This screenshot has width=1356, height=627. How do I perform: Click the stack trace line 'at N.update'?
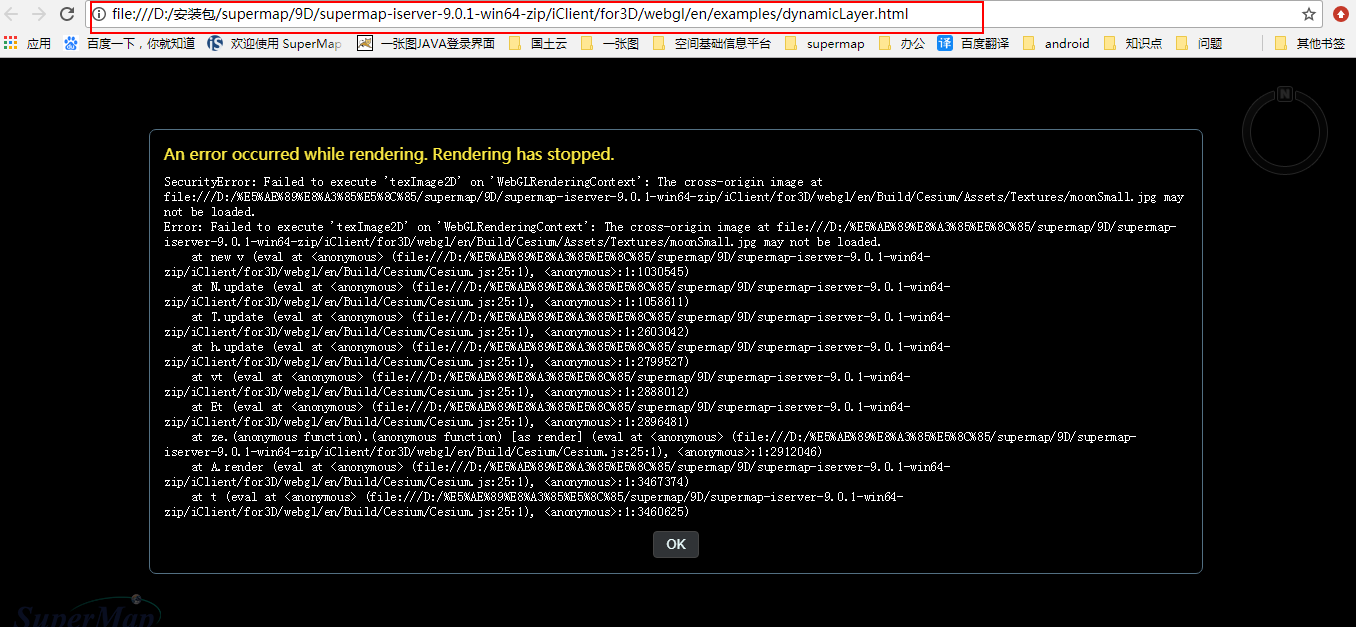point(557,294)
